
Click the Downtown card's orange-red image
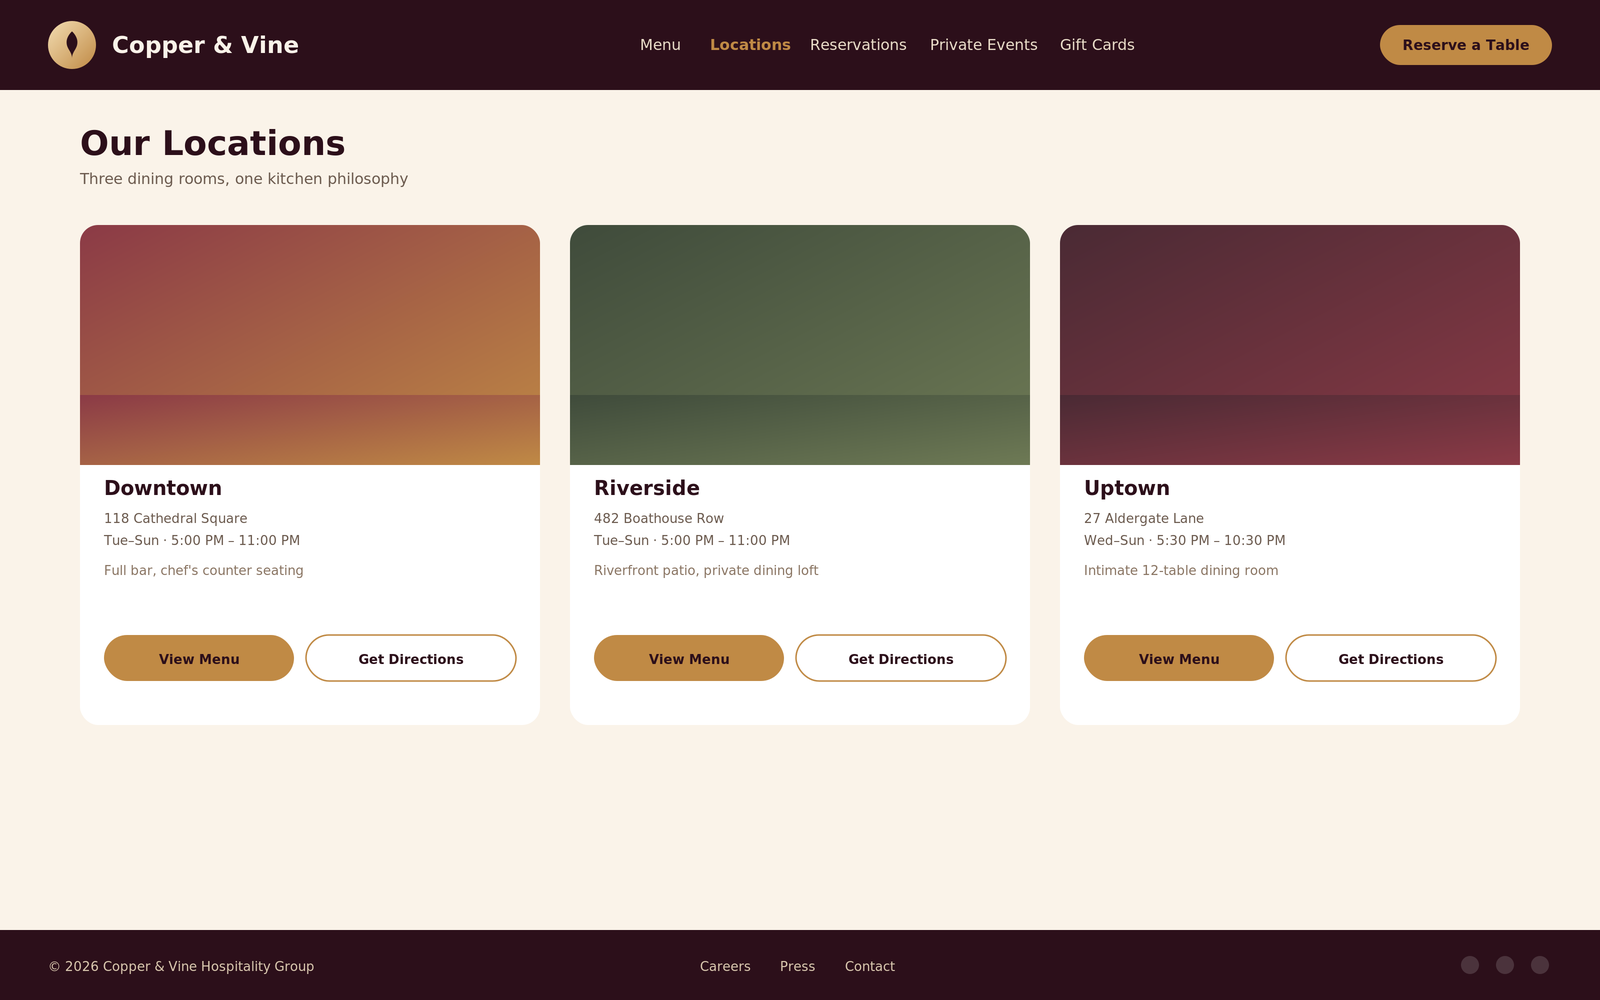click(310, 345)
